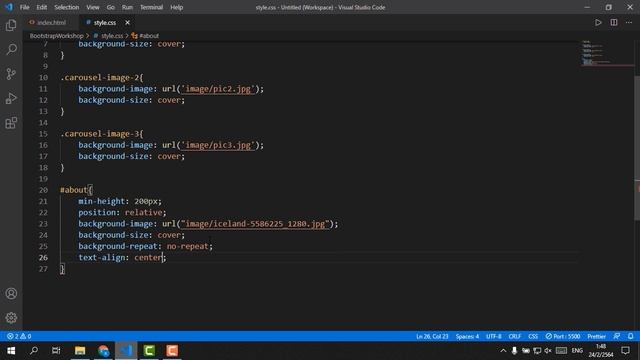Click the Run play icon in editor toolbar

pos(598,22)
